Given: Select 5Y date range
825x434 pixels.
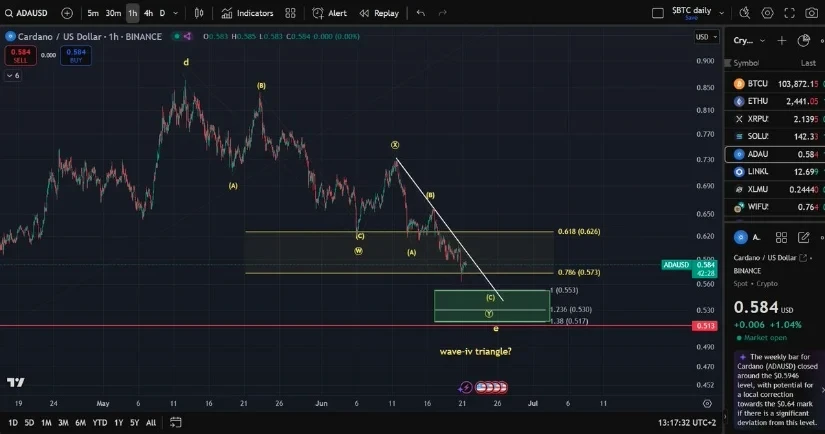Looking at the screenshot, I should pos(135,422).
